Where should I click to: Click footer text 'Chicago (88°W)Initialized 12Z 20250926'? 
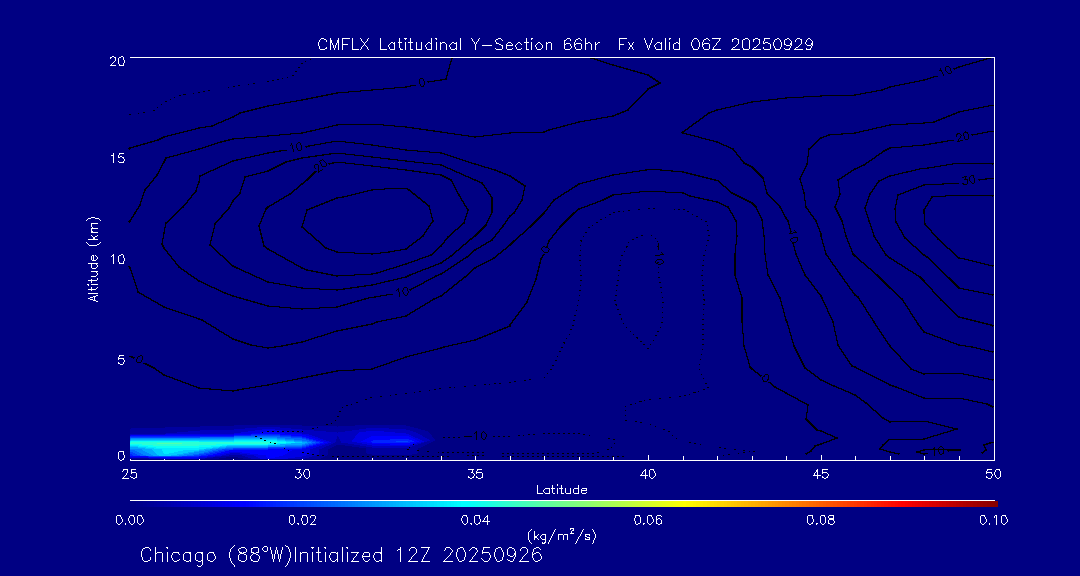pyautogui.click(x=341, y=555)
